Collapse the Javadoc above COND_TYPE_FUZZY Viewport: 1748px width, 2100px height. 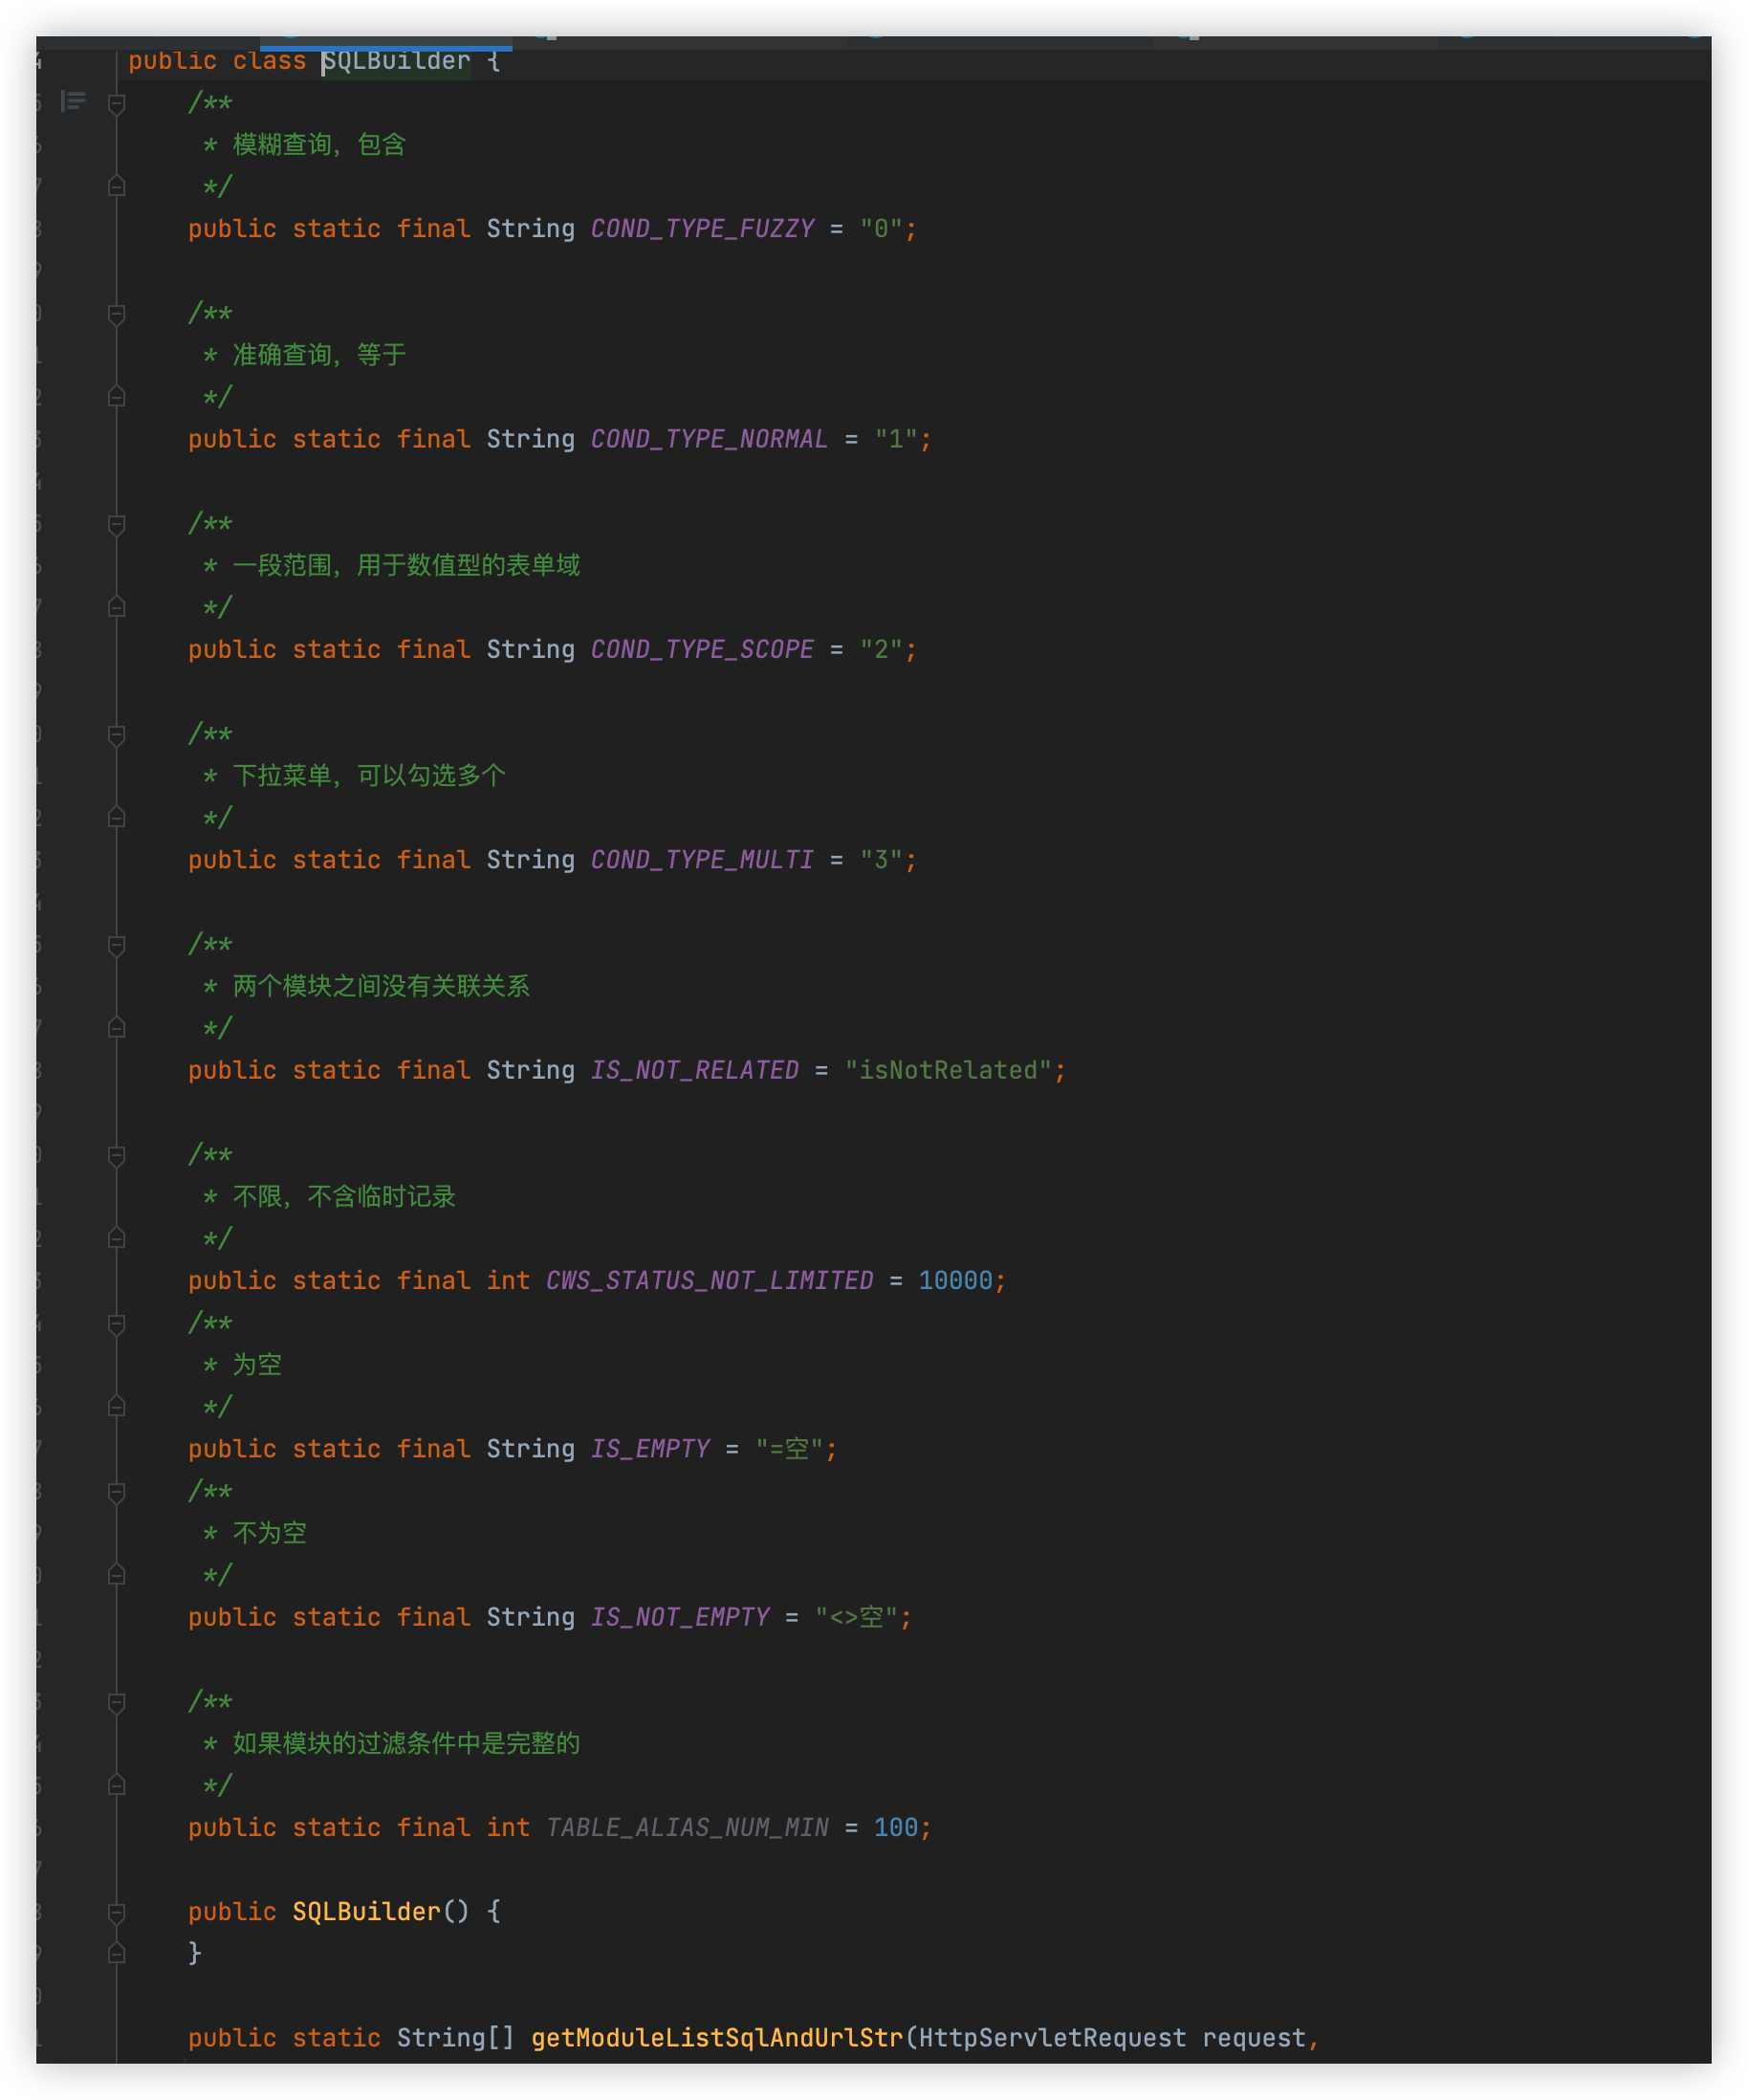(117, 104)
